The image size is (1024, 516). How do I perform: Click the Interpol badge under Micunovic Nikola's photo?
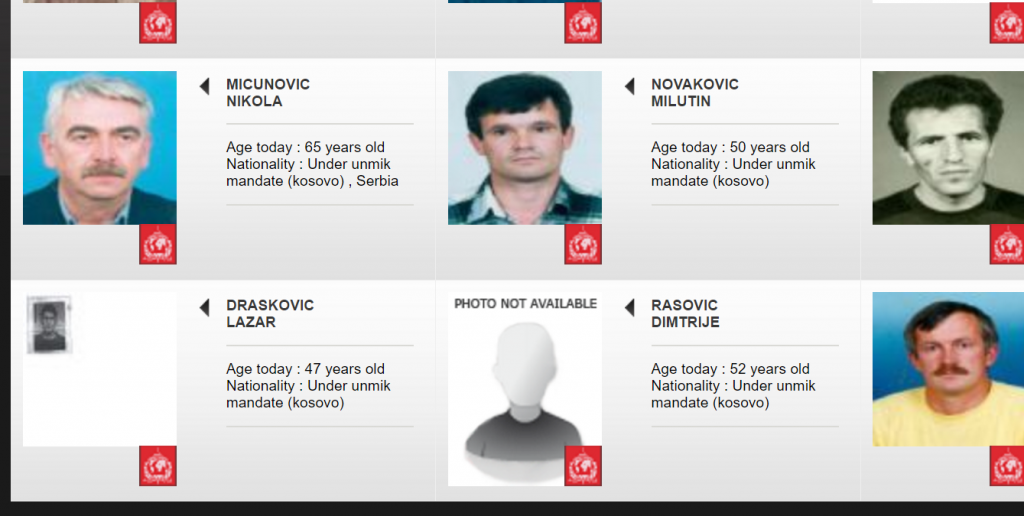(157, 244)
